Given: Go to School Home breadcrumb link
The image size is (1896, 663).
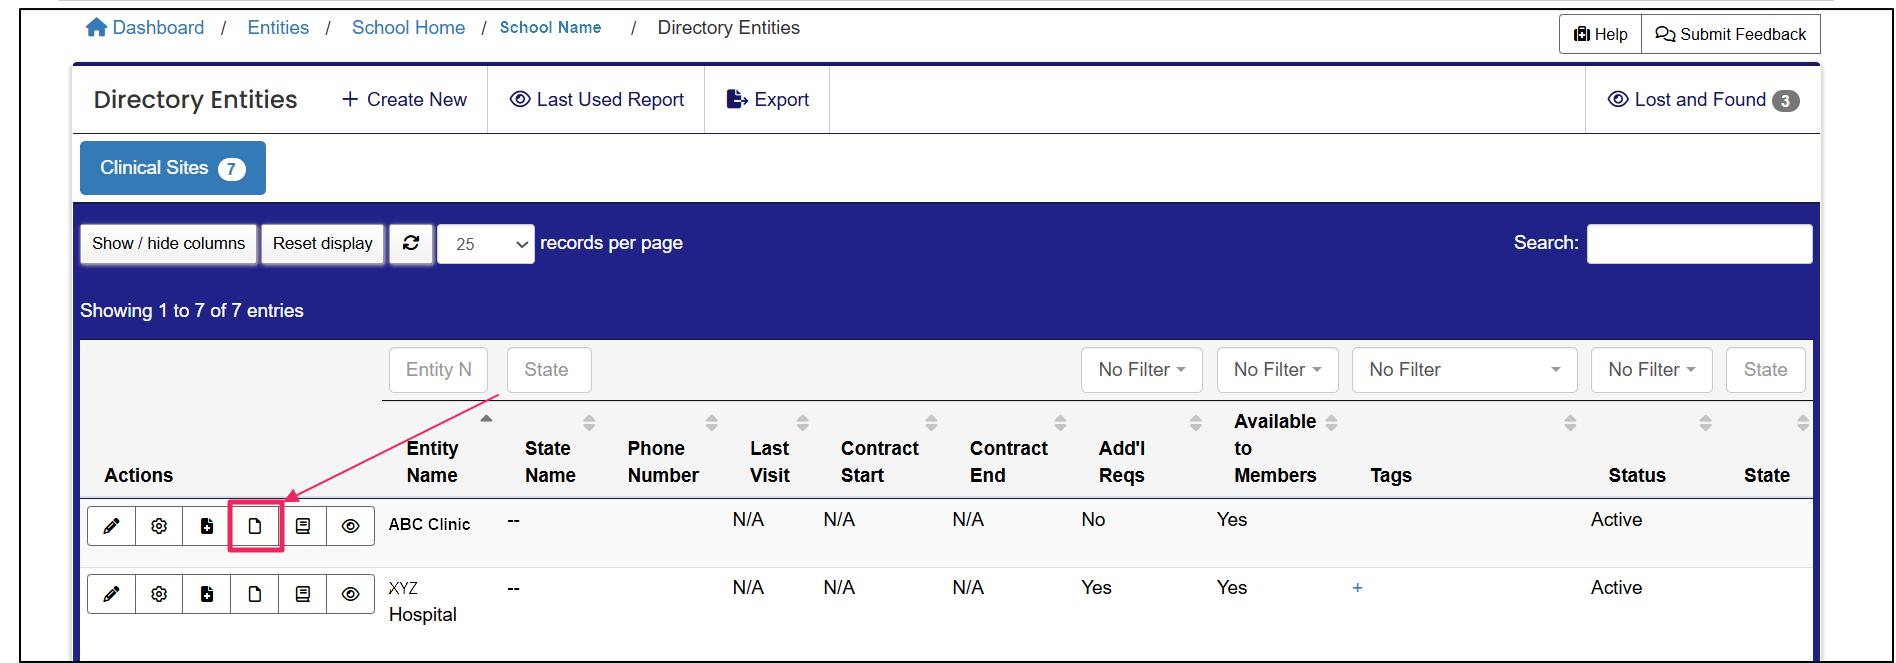Looking at the screenshot, I should (408, 27).
